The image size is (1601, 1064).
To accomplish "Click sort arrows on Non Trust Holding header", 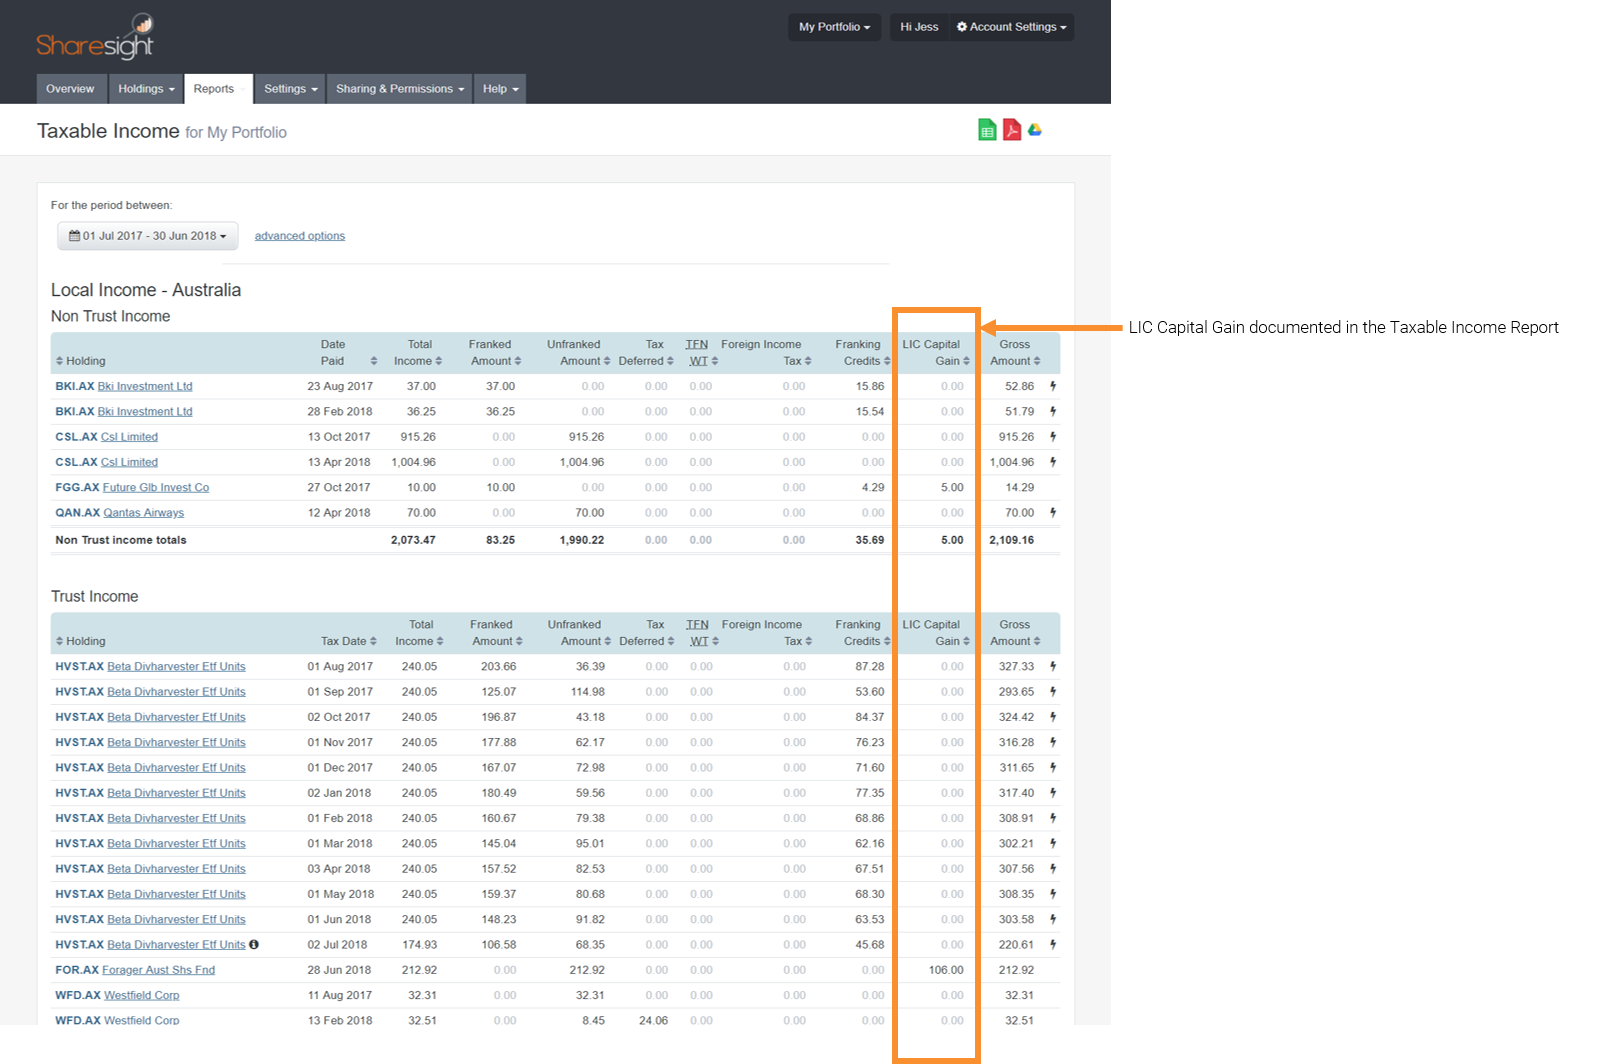I will tap(59, 361).
